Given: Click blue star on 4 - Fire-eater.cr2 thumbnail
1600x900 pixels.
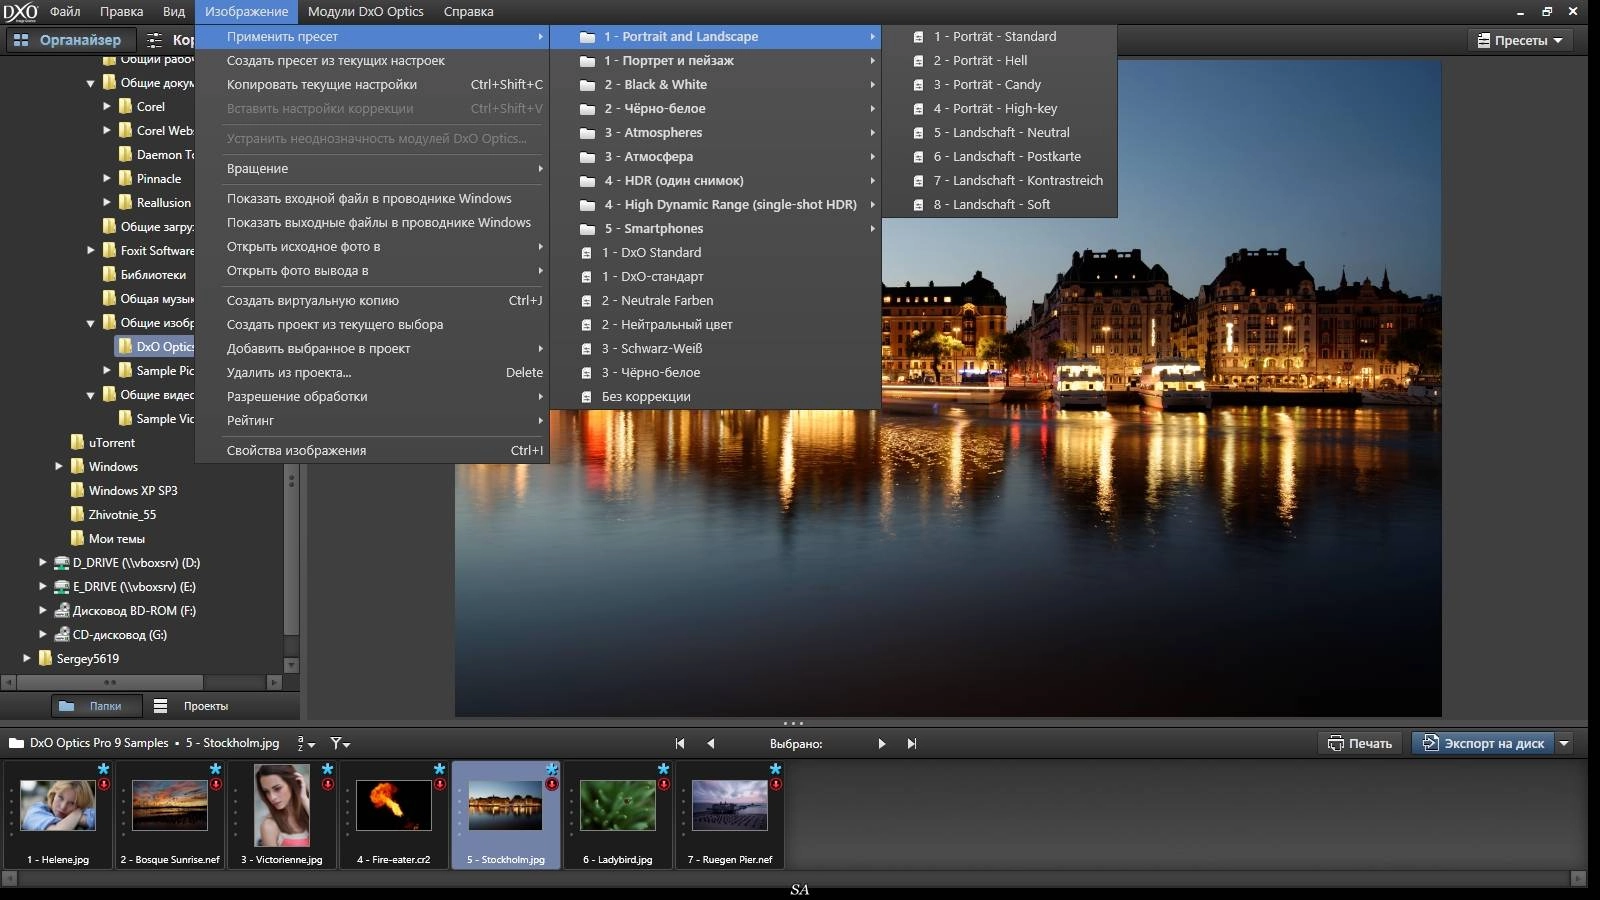Looking at the screenshot, I should point(440,768).
